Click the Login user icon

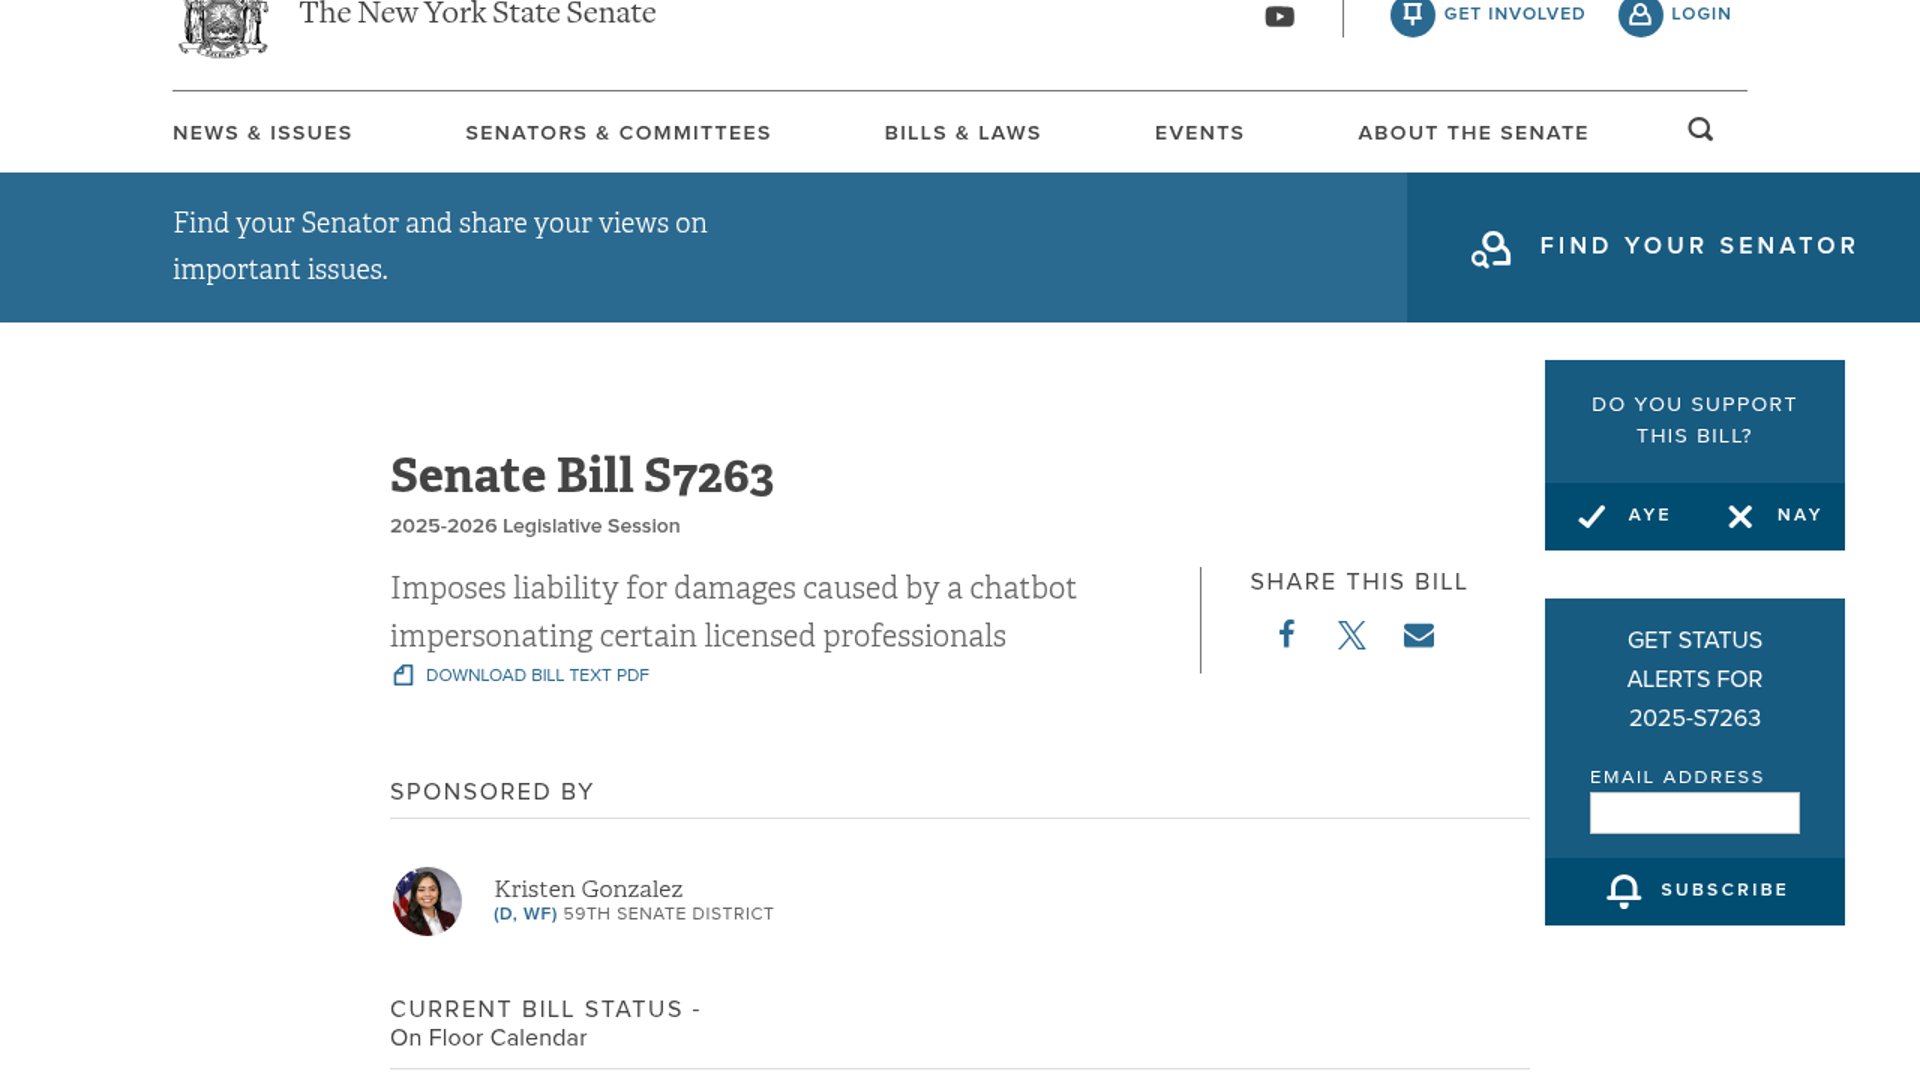pos(1640,15)
